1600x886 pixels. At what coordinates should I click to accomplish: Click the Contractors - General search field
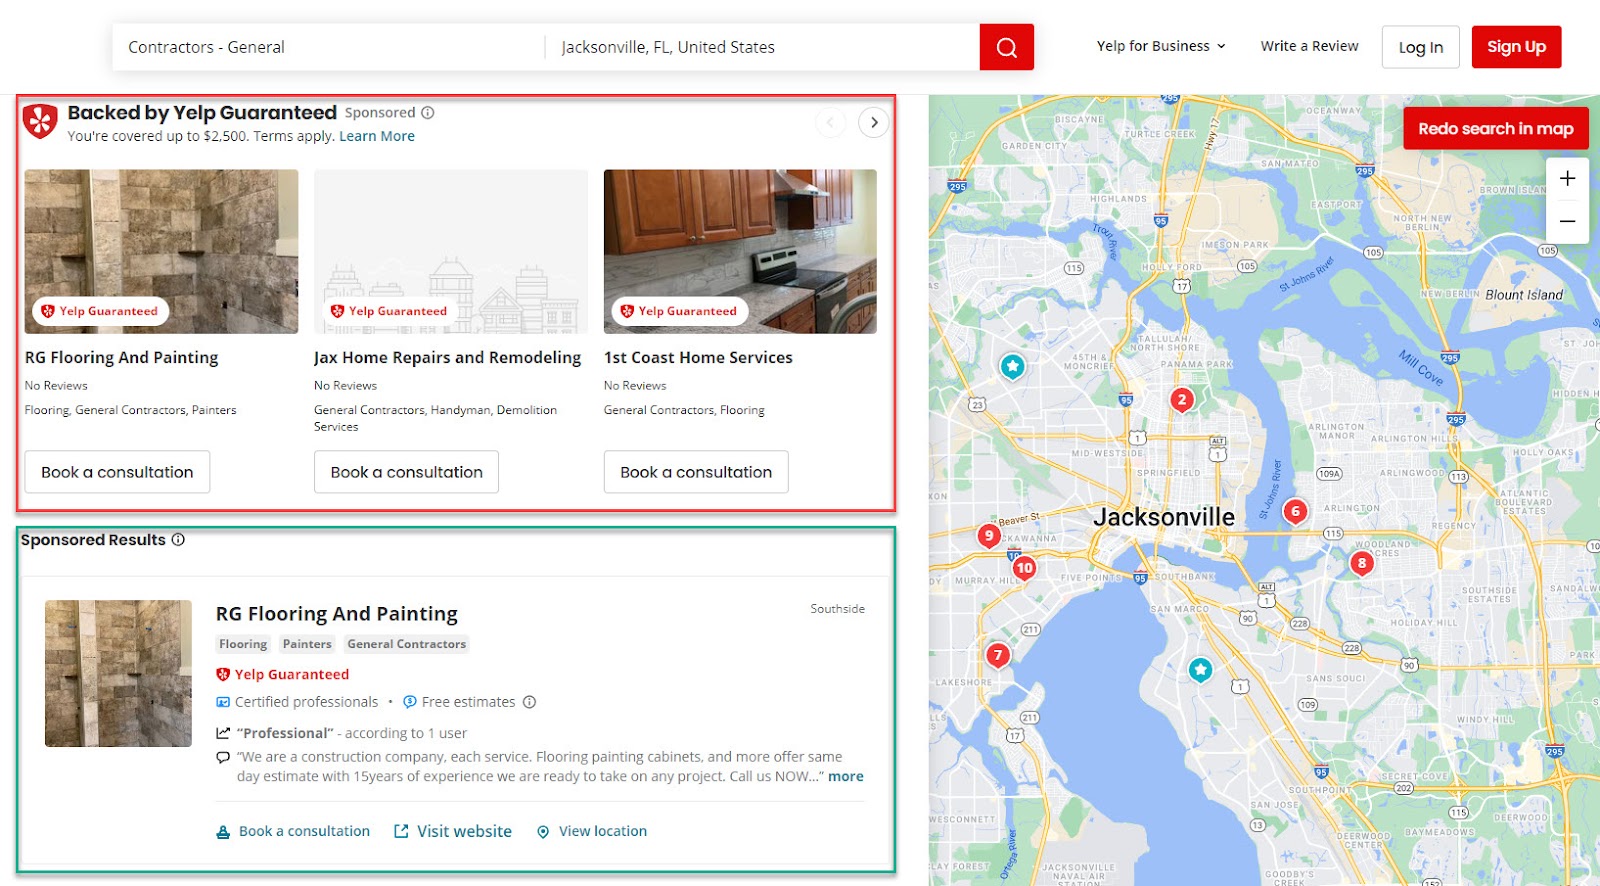(329, 47)
